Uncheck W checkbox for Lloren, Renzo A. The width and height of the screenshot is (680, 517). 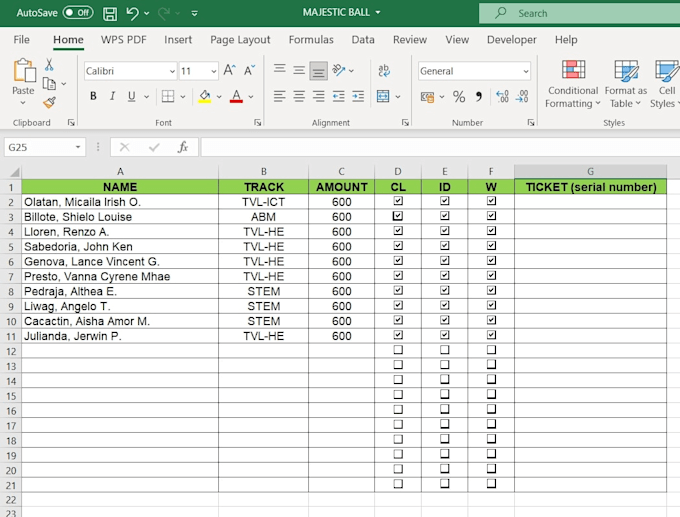click(491, 230)
